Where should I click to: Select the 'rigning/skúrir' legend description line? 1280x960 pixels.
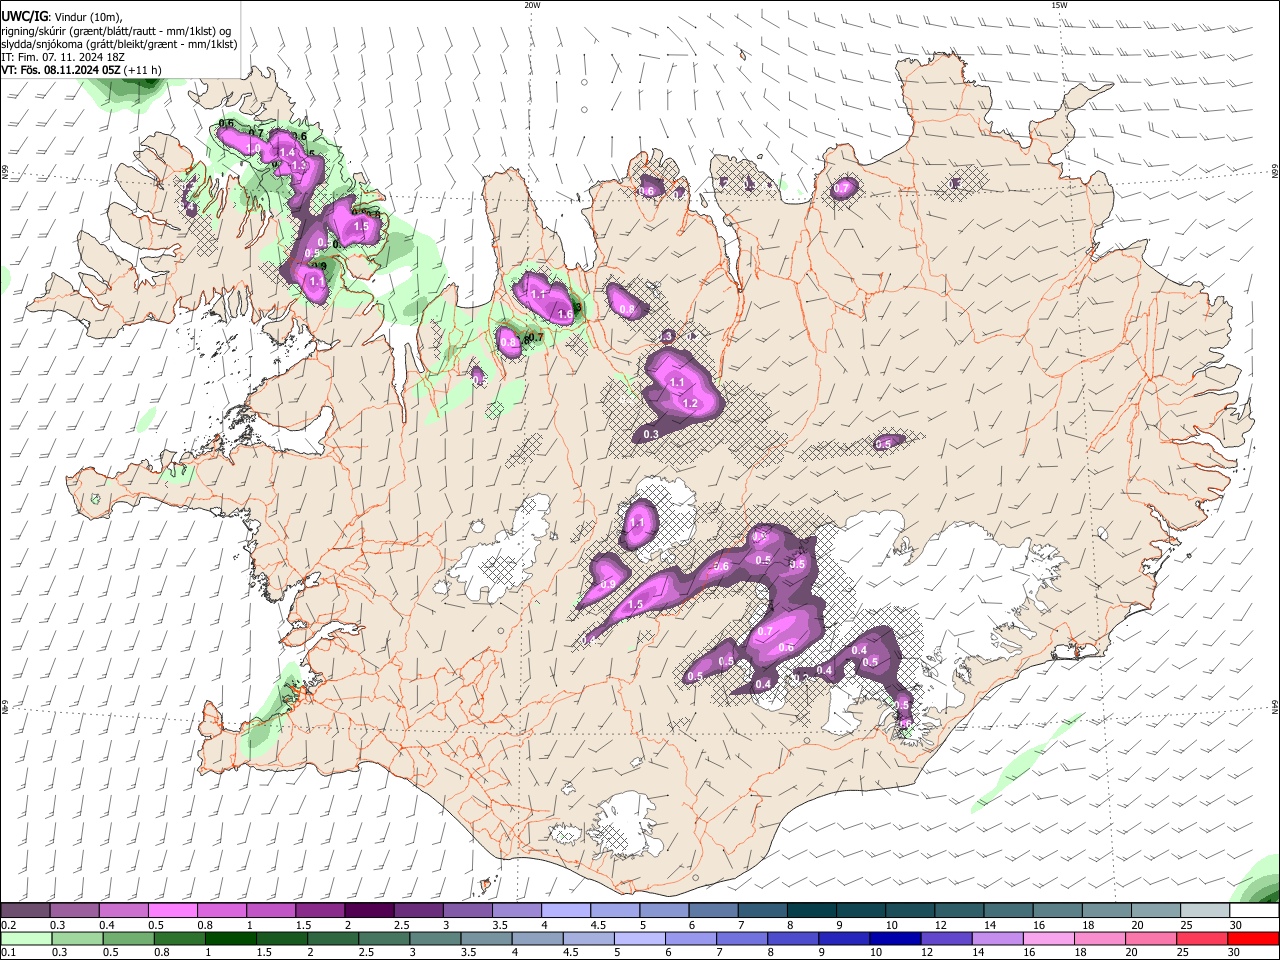(x=117, y=30)
